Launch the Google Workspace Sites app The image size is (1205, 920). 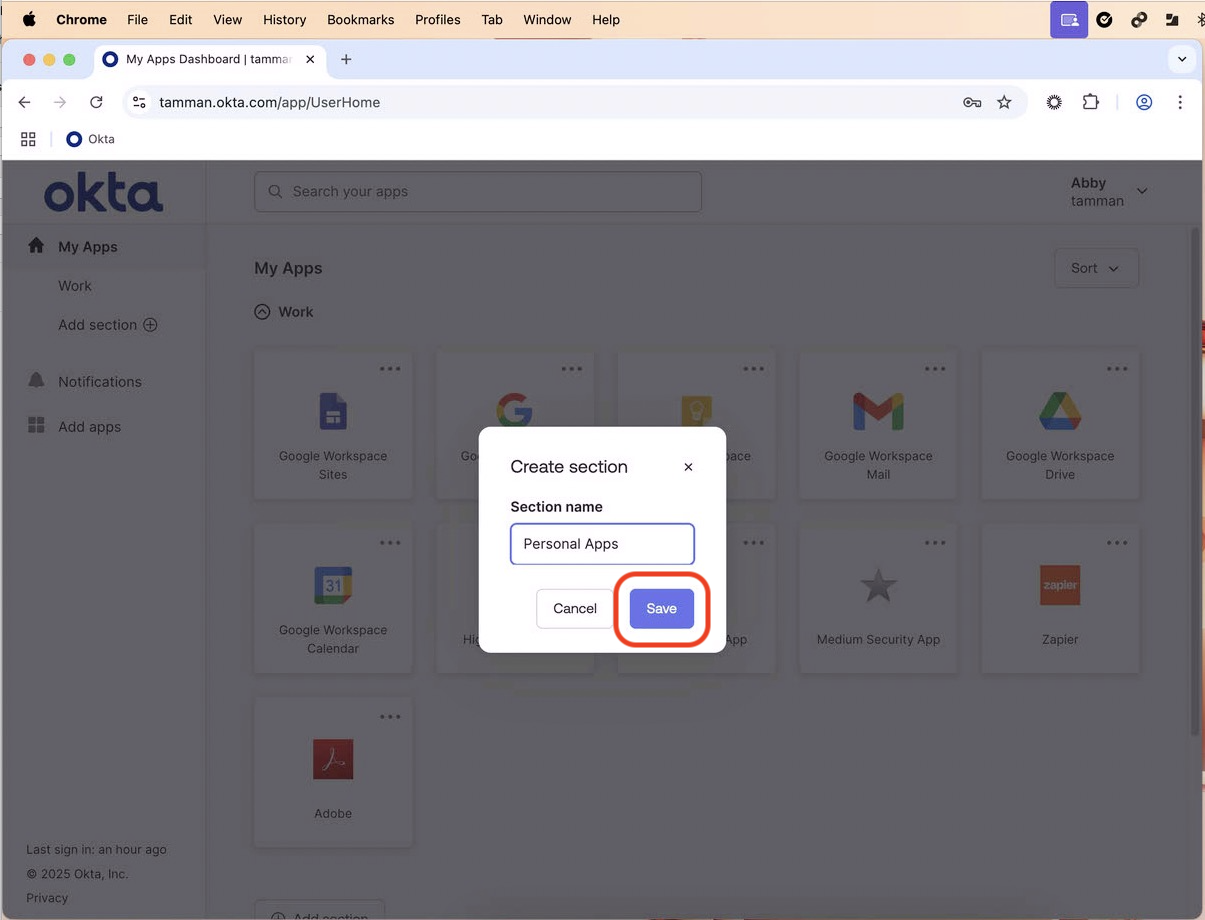point(333,425)
